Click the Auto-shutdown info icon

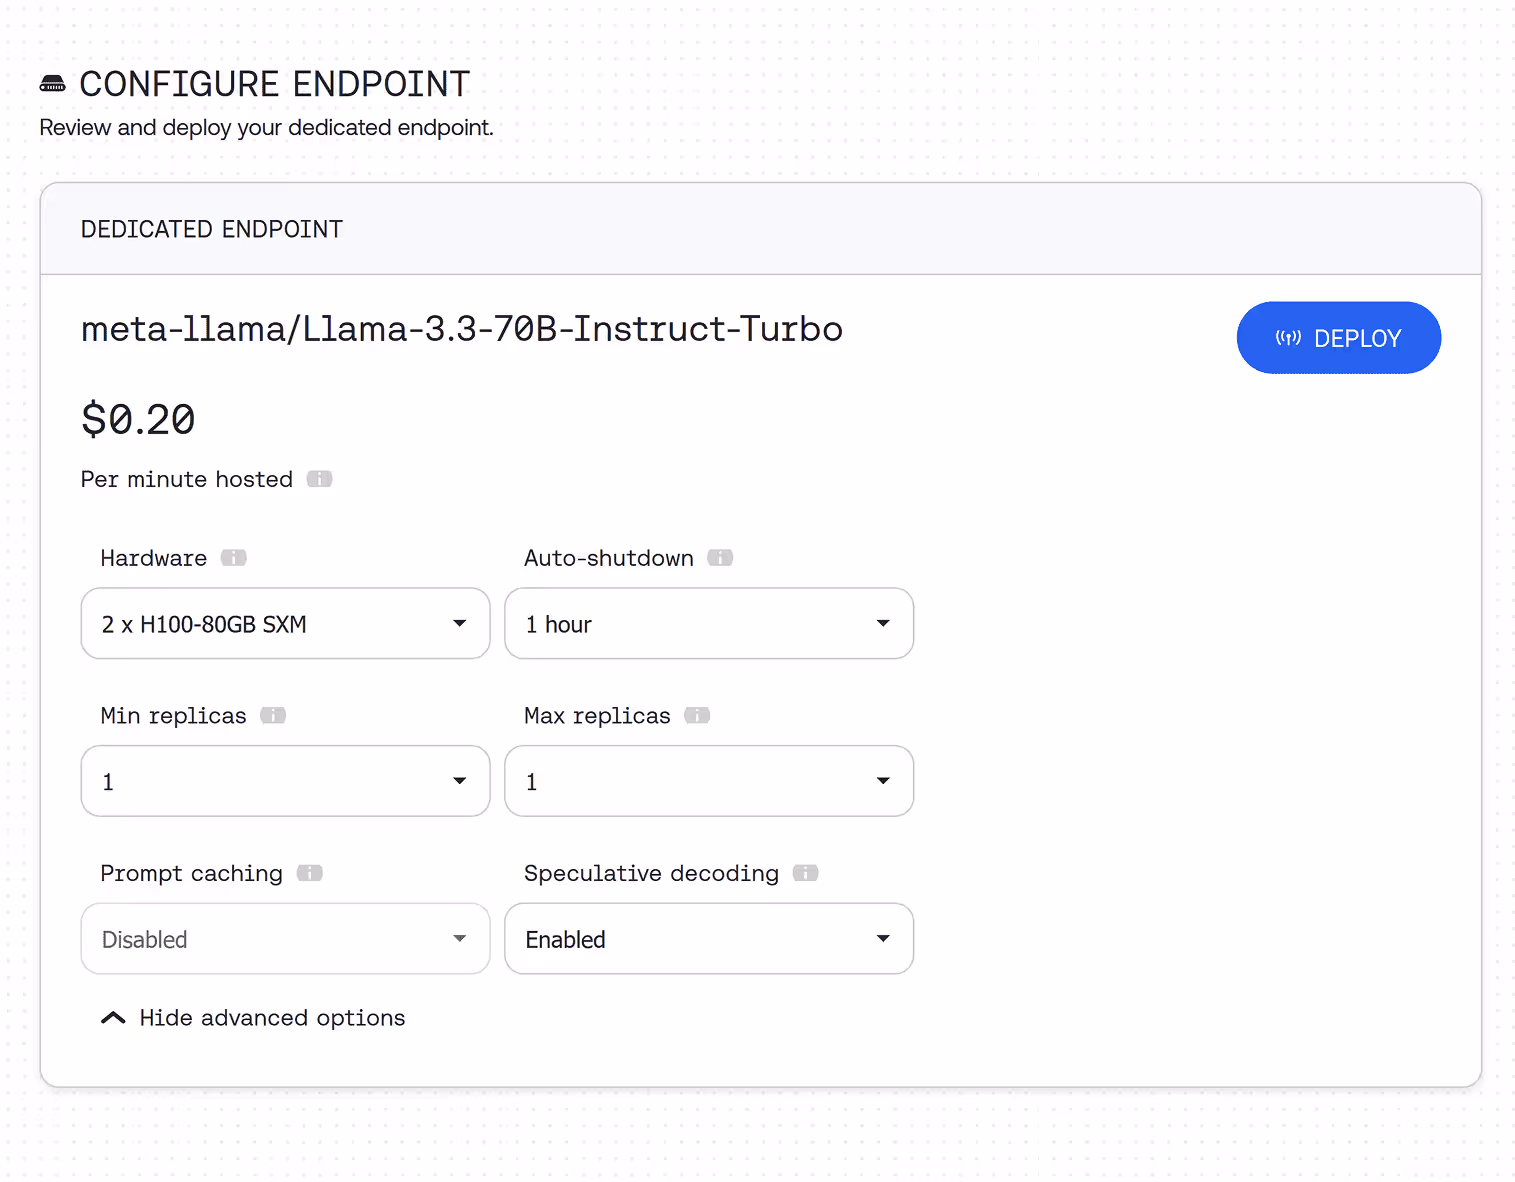pyautogui.click(x=720, y=558)
